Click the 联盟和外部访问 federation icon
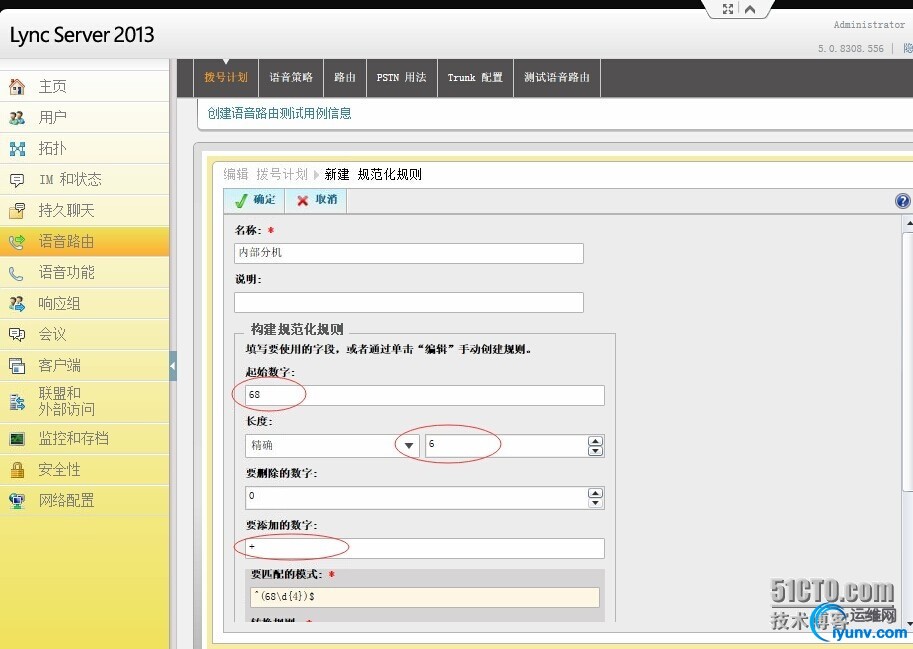This screenshot has width=913, height=649. (x=17, y=402)
